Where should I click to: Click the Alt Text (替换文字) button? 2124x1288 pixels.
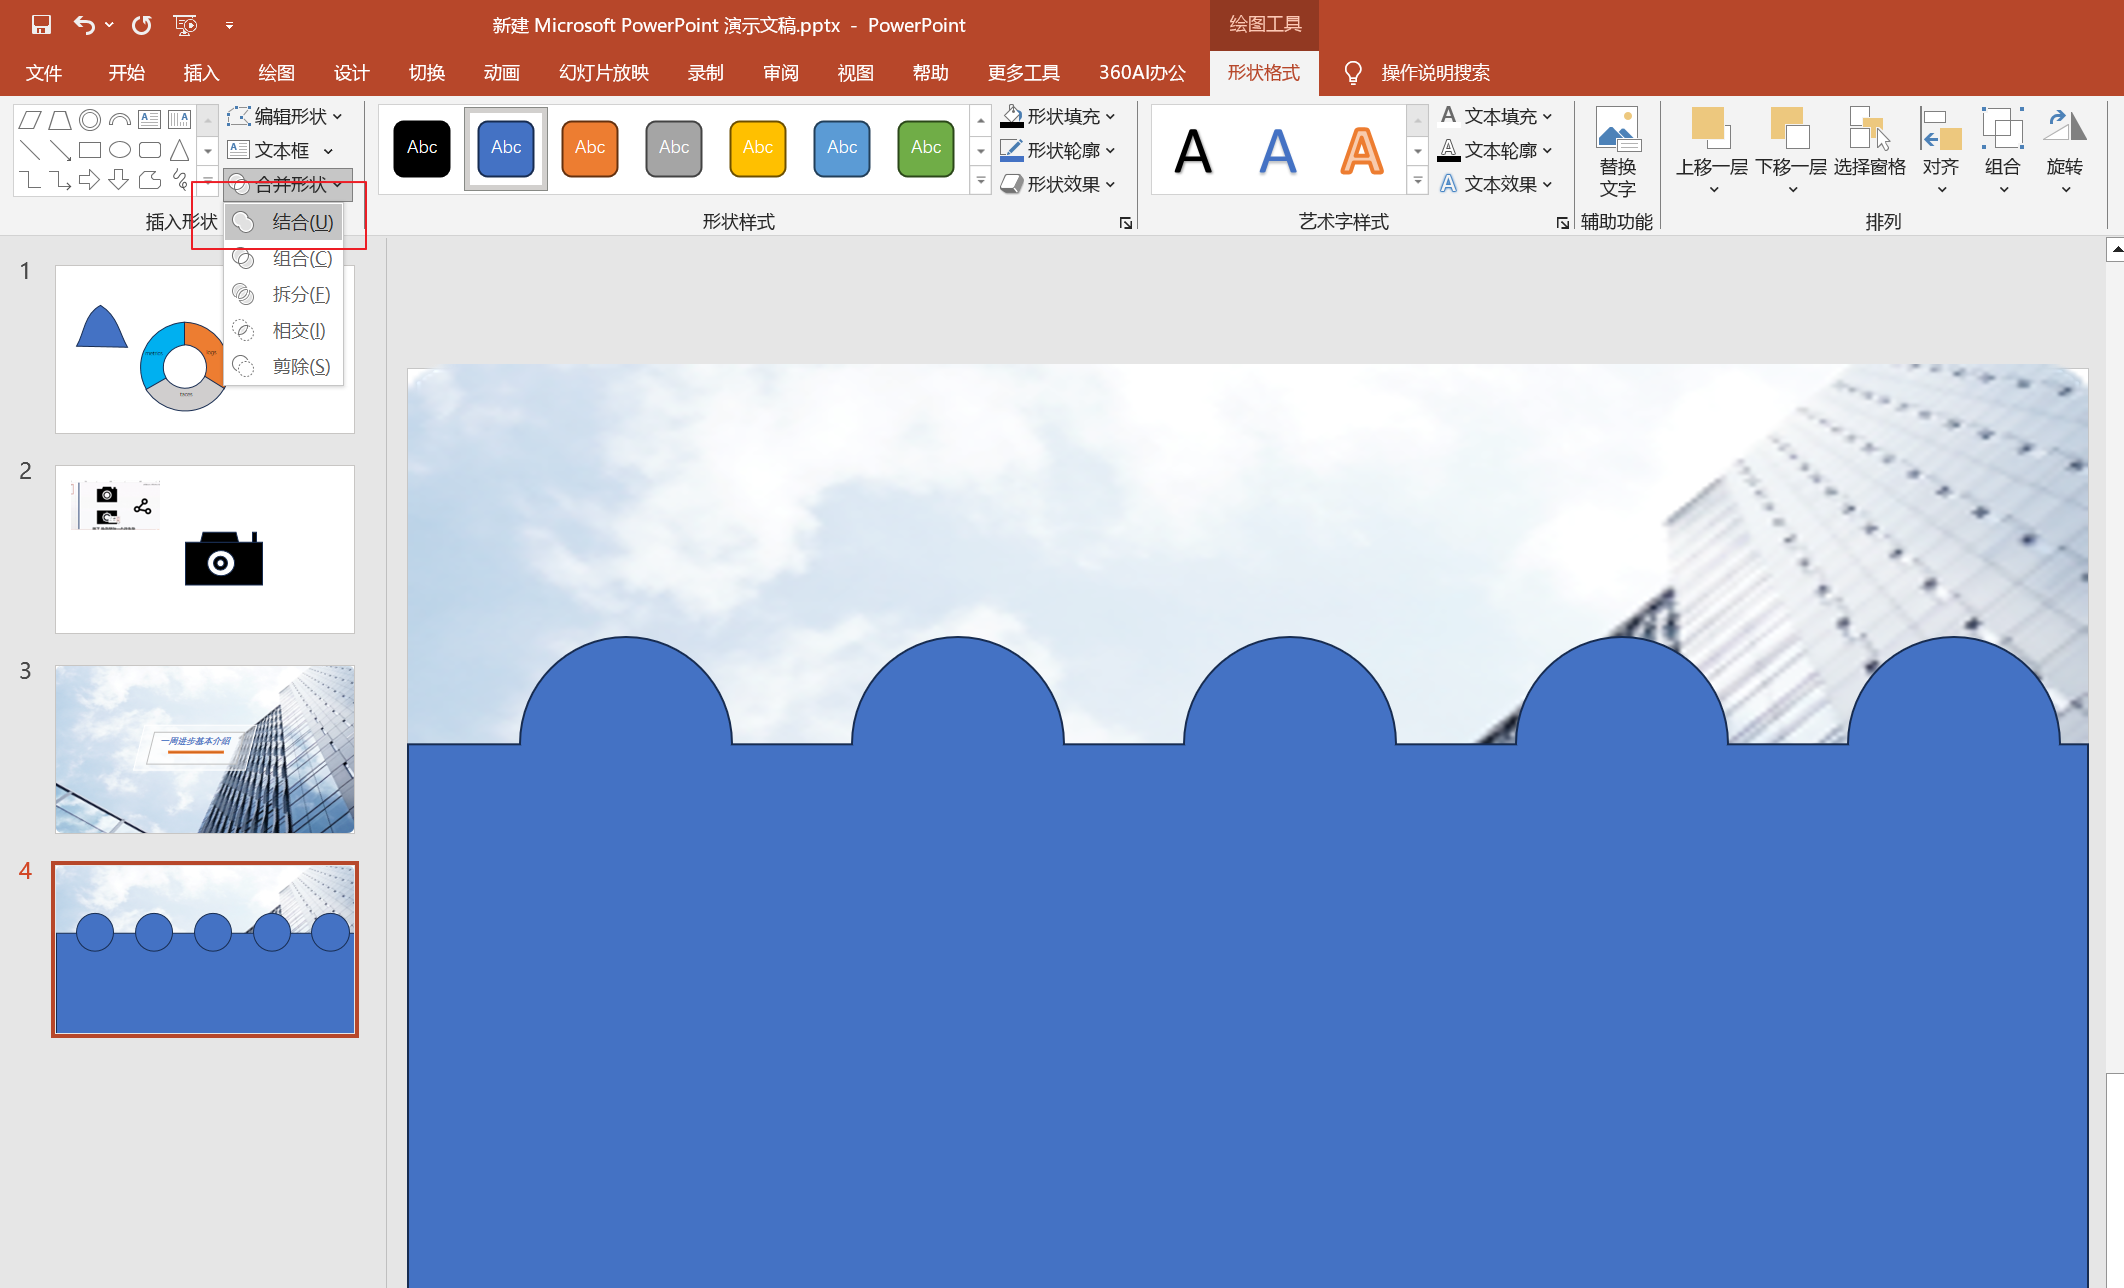[x=1617, y=150]
